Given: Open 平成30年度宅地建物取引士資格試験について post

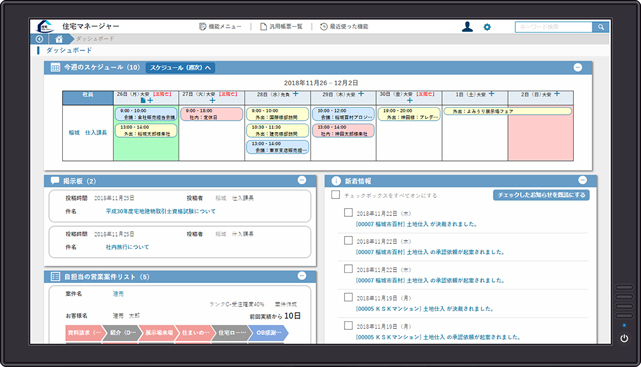Looking at the screenshot, I should [x=161, y=211].
